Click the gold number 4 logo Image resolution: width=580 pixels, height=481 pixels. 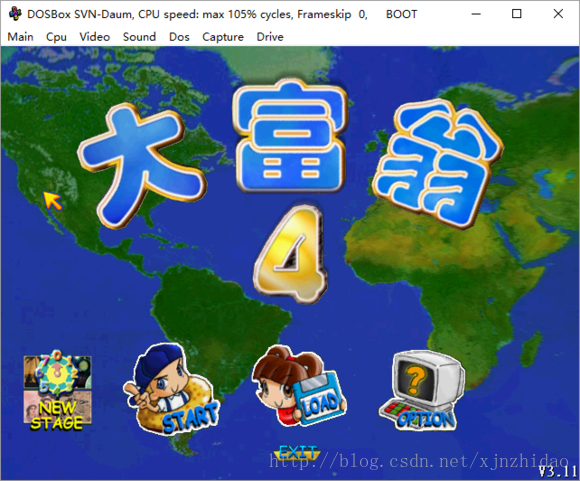[x=291, y=255]
